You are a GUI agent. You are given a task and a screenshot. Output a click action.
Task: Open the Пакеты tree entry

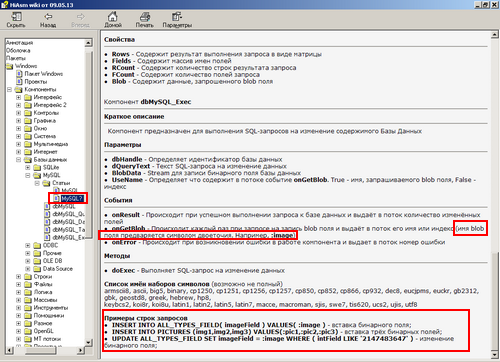[x=16, y=58]
